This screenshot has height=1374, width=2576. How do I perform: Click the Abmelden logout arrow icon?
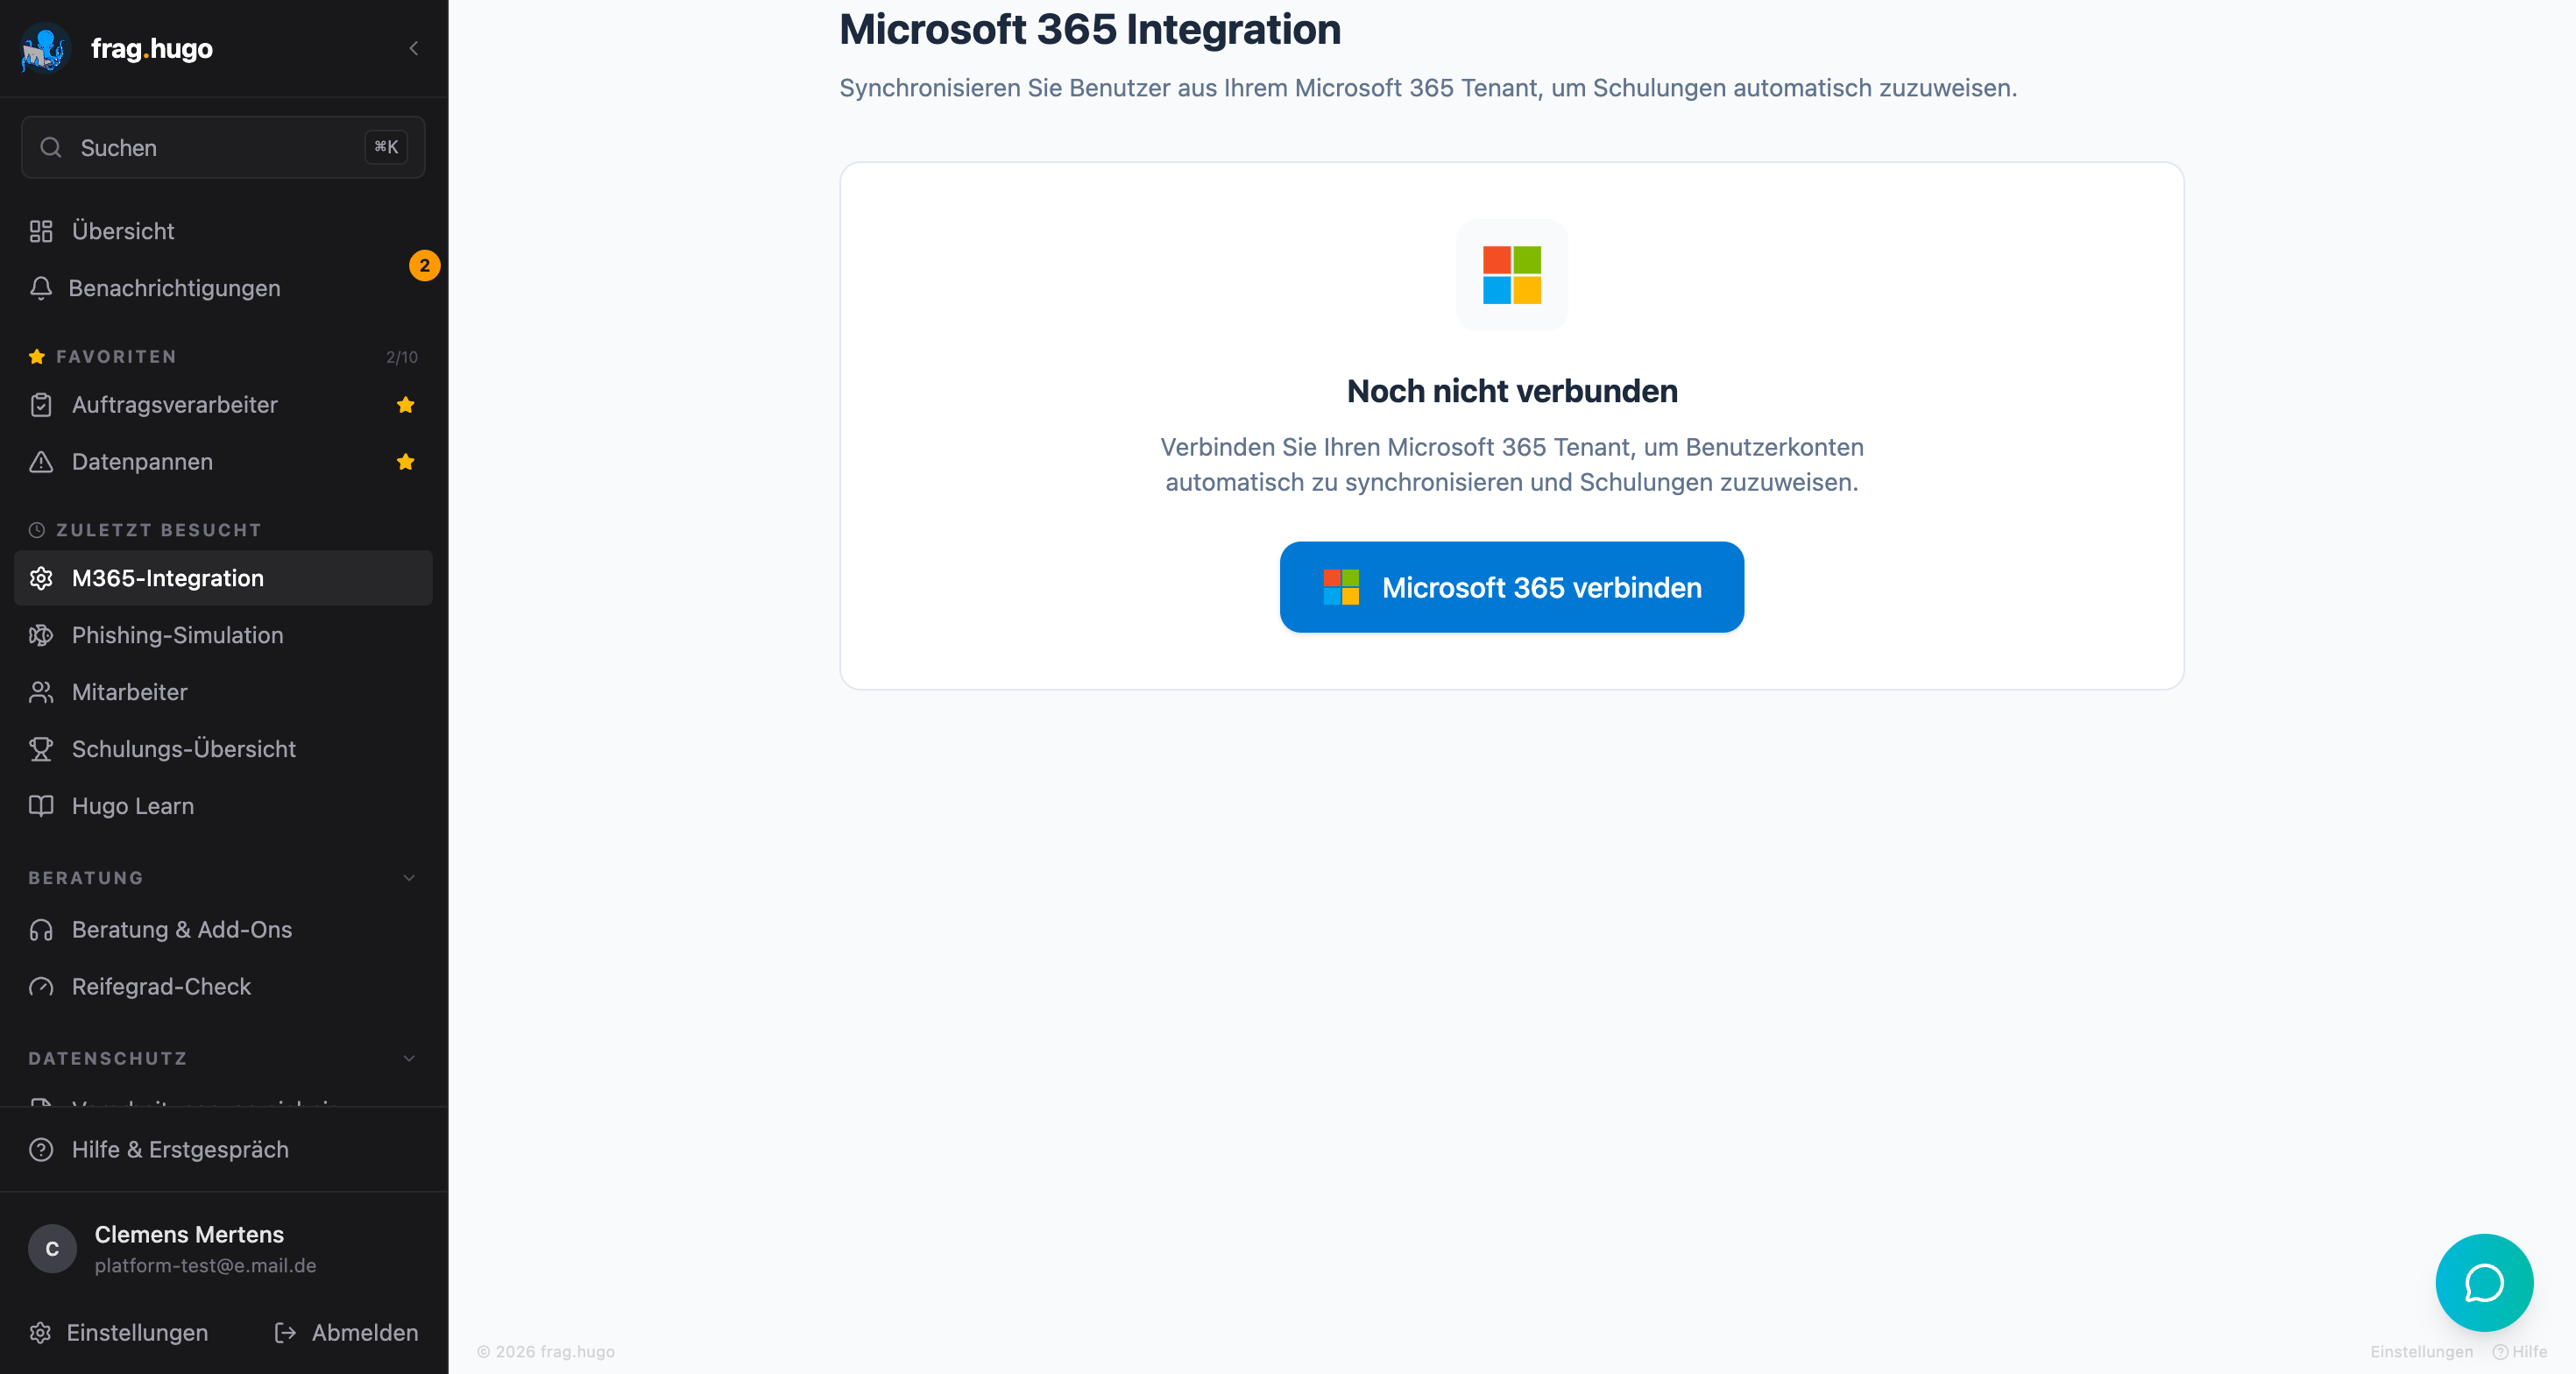point(285,1333)
